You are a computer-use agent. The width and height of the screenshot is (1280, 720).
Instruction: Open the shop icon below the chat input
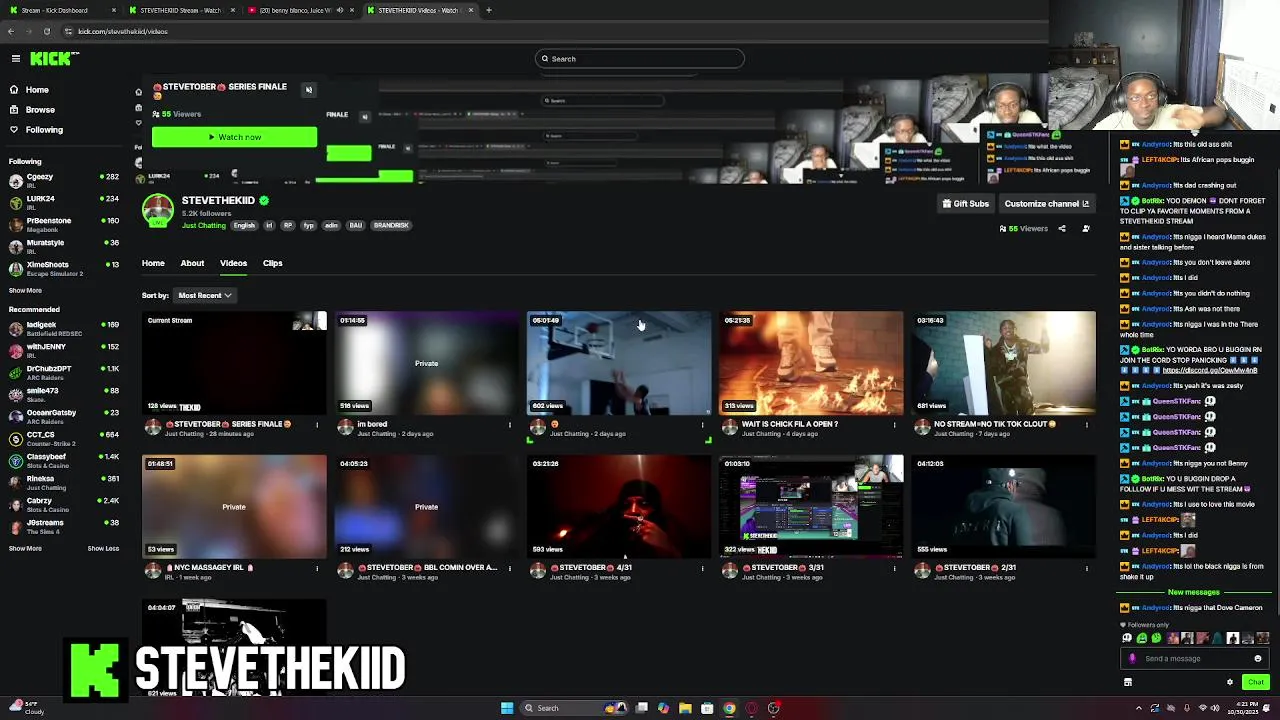coord(1128,683)
